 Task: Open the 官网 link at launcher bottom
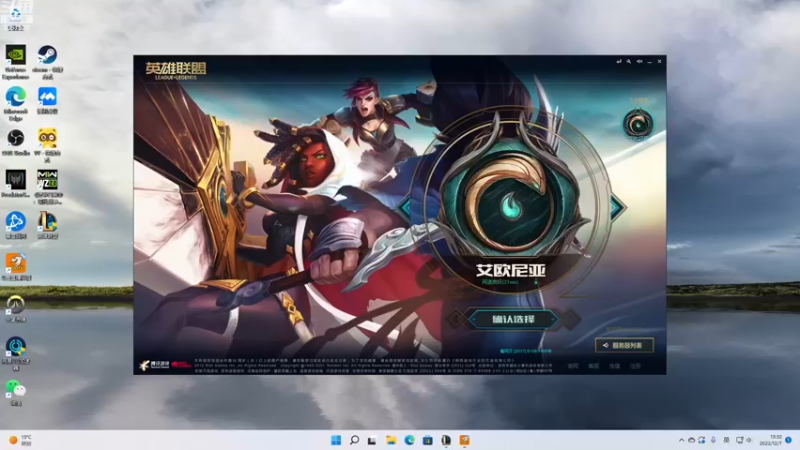click(573, 366)
